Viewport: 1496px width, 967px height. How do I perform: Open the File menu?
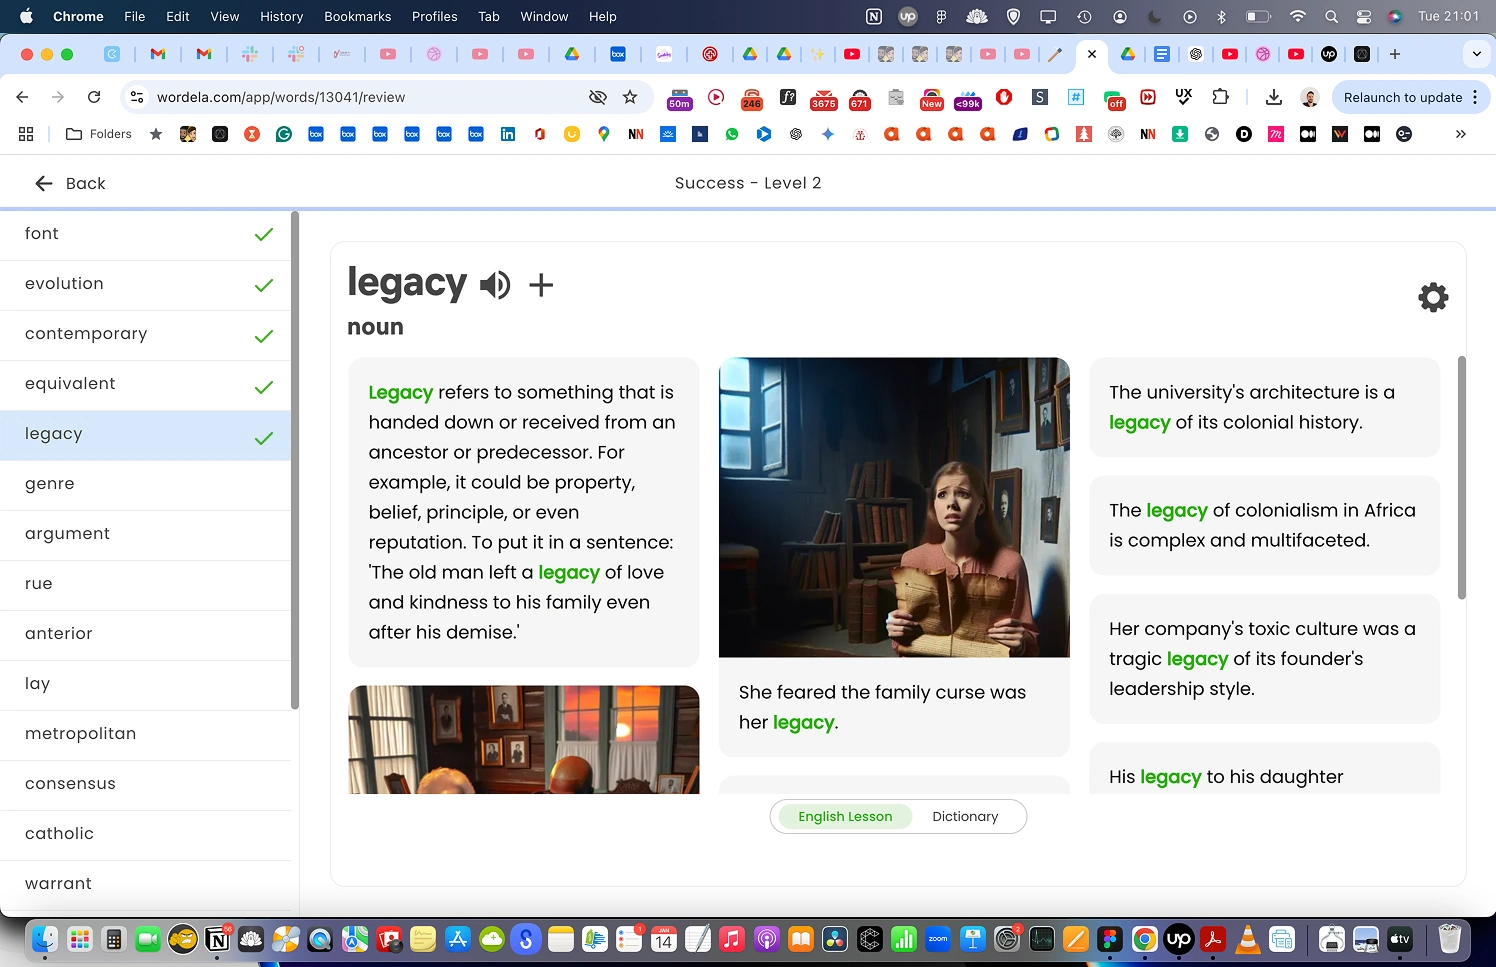coord(134,16)
